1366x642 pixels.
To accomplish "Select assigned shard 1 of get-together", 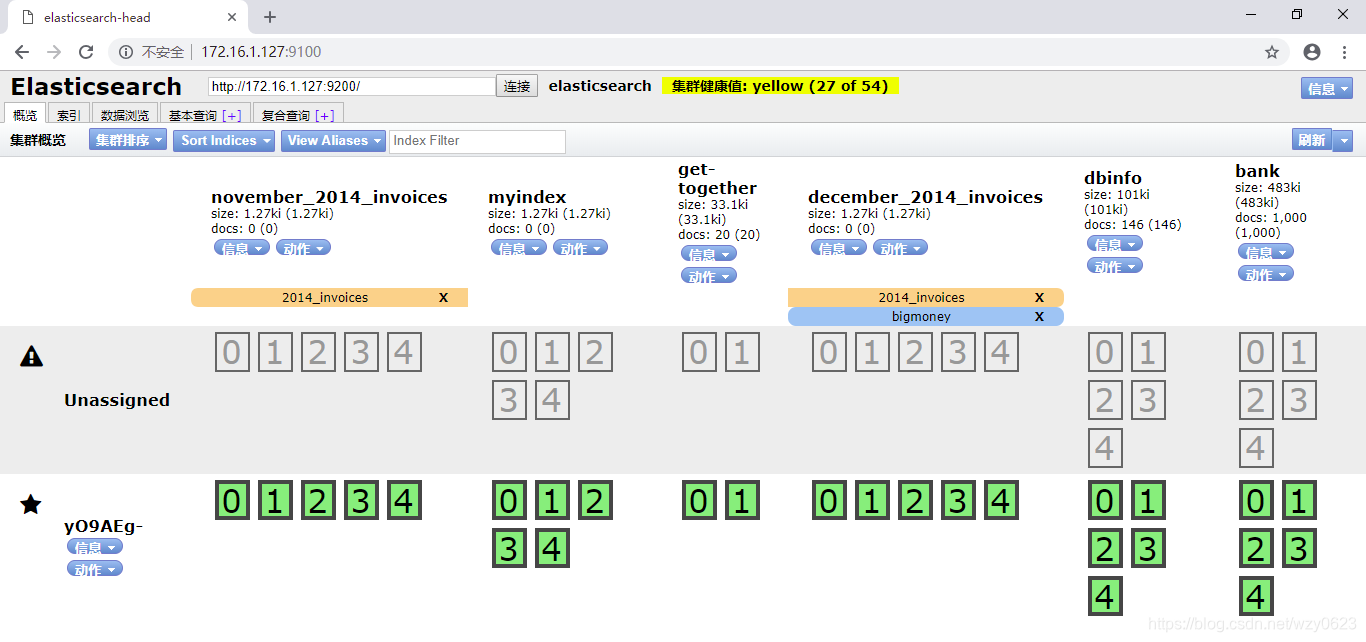I will 742,500.
